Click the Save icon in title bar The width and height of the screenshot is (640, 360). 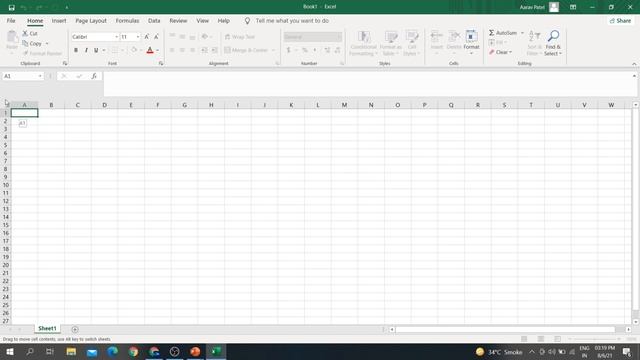11,7
